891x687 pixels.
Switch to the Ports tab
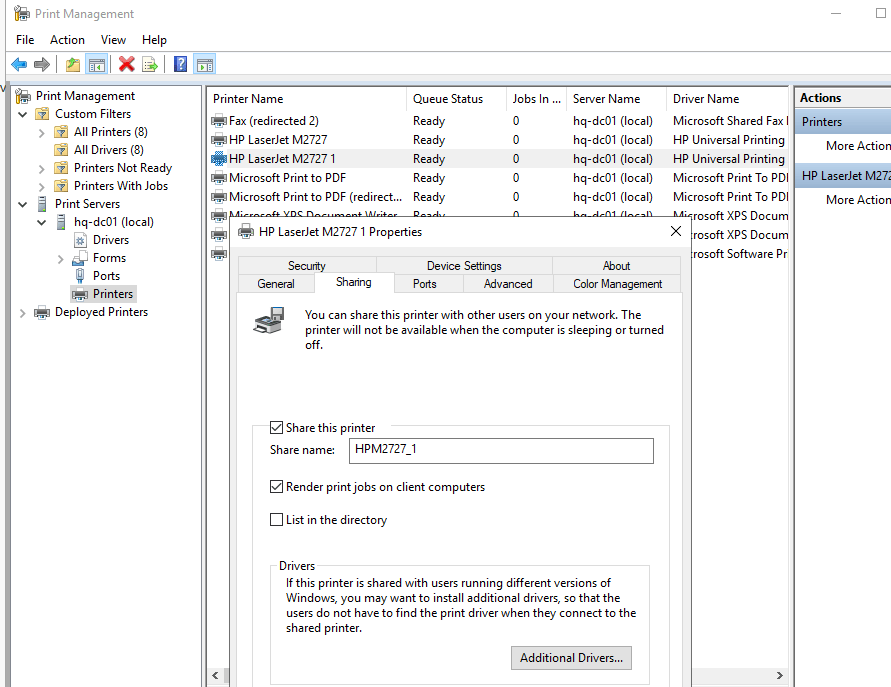click(427, 283)
